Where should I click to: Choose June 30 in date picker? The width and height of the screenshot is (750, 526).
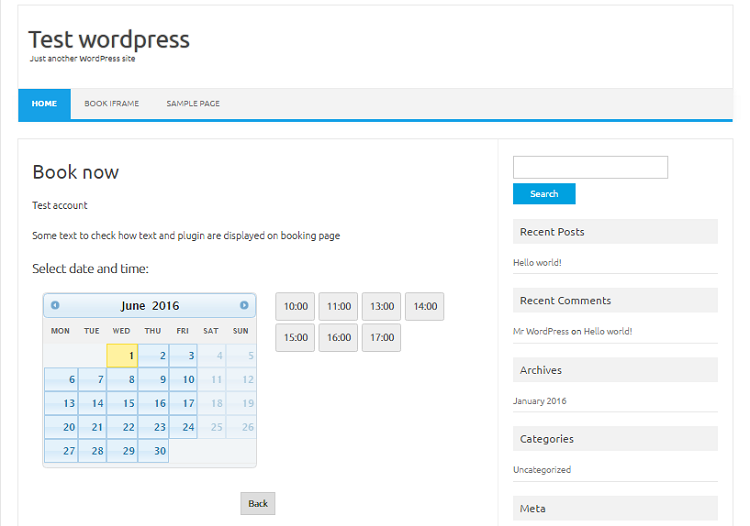tap(153, 451)
